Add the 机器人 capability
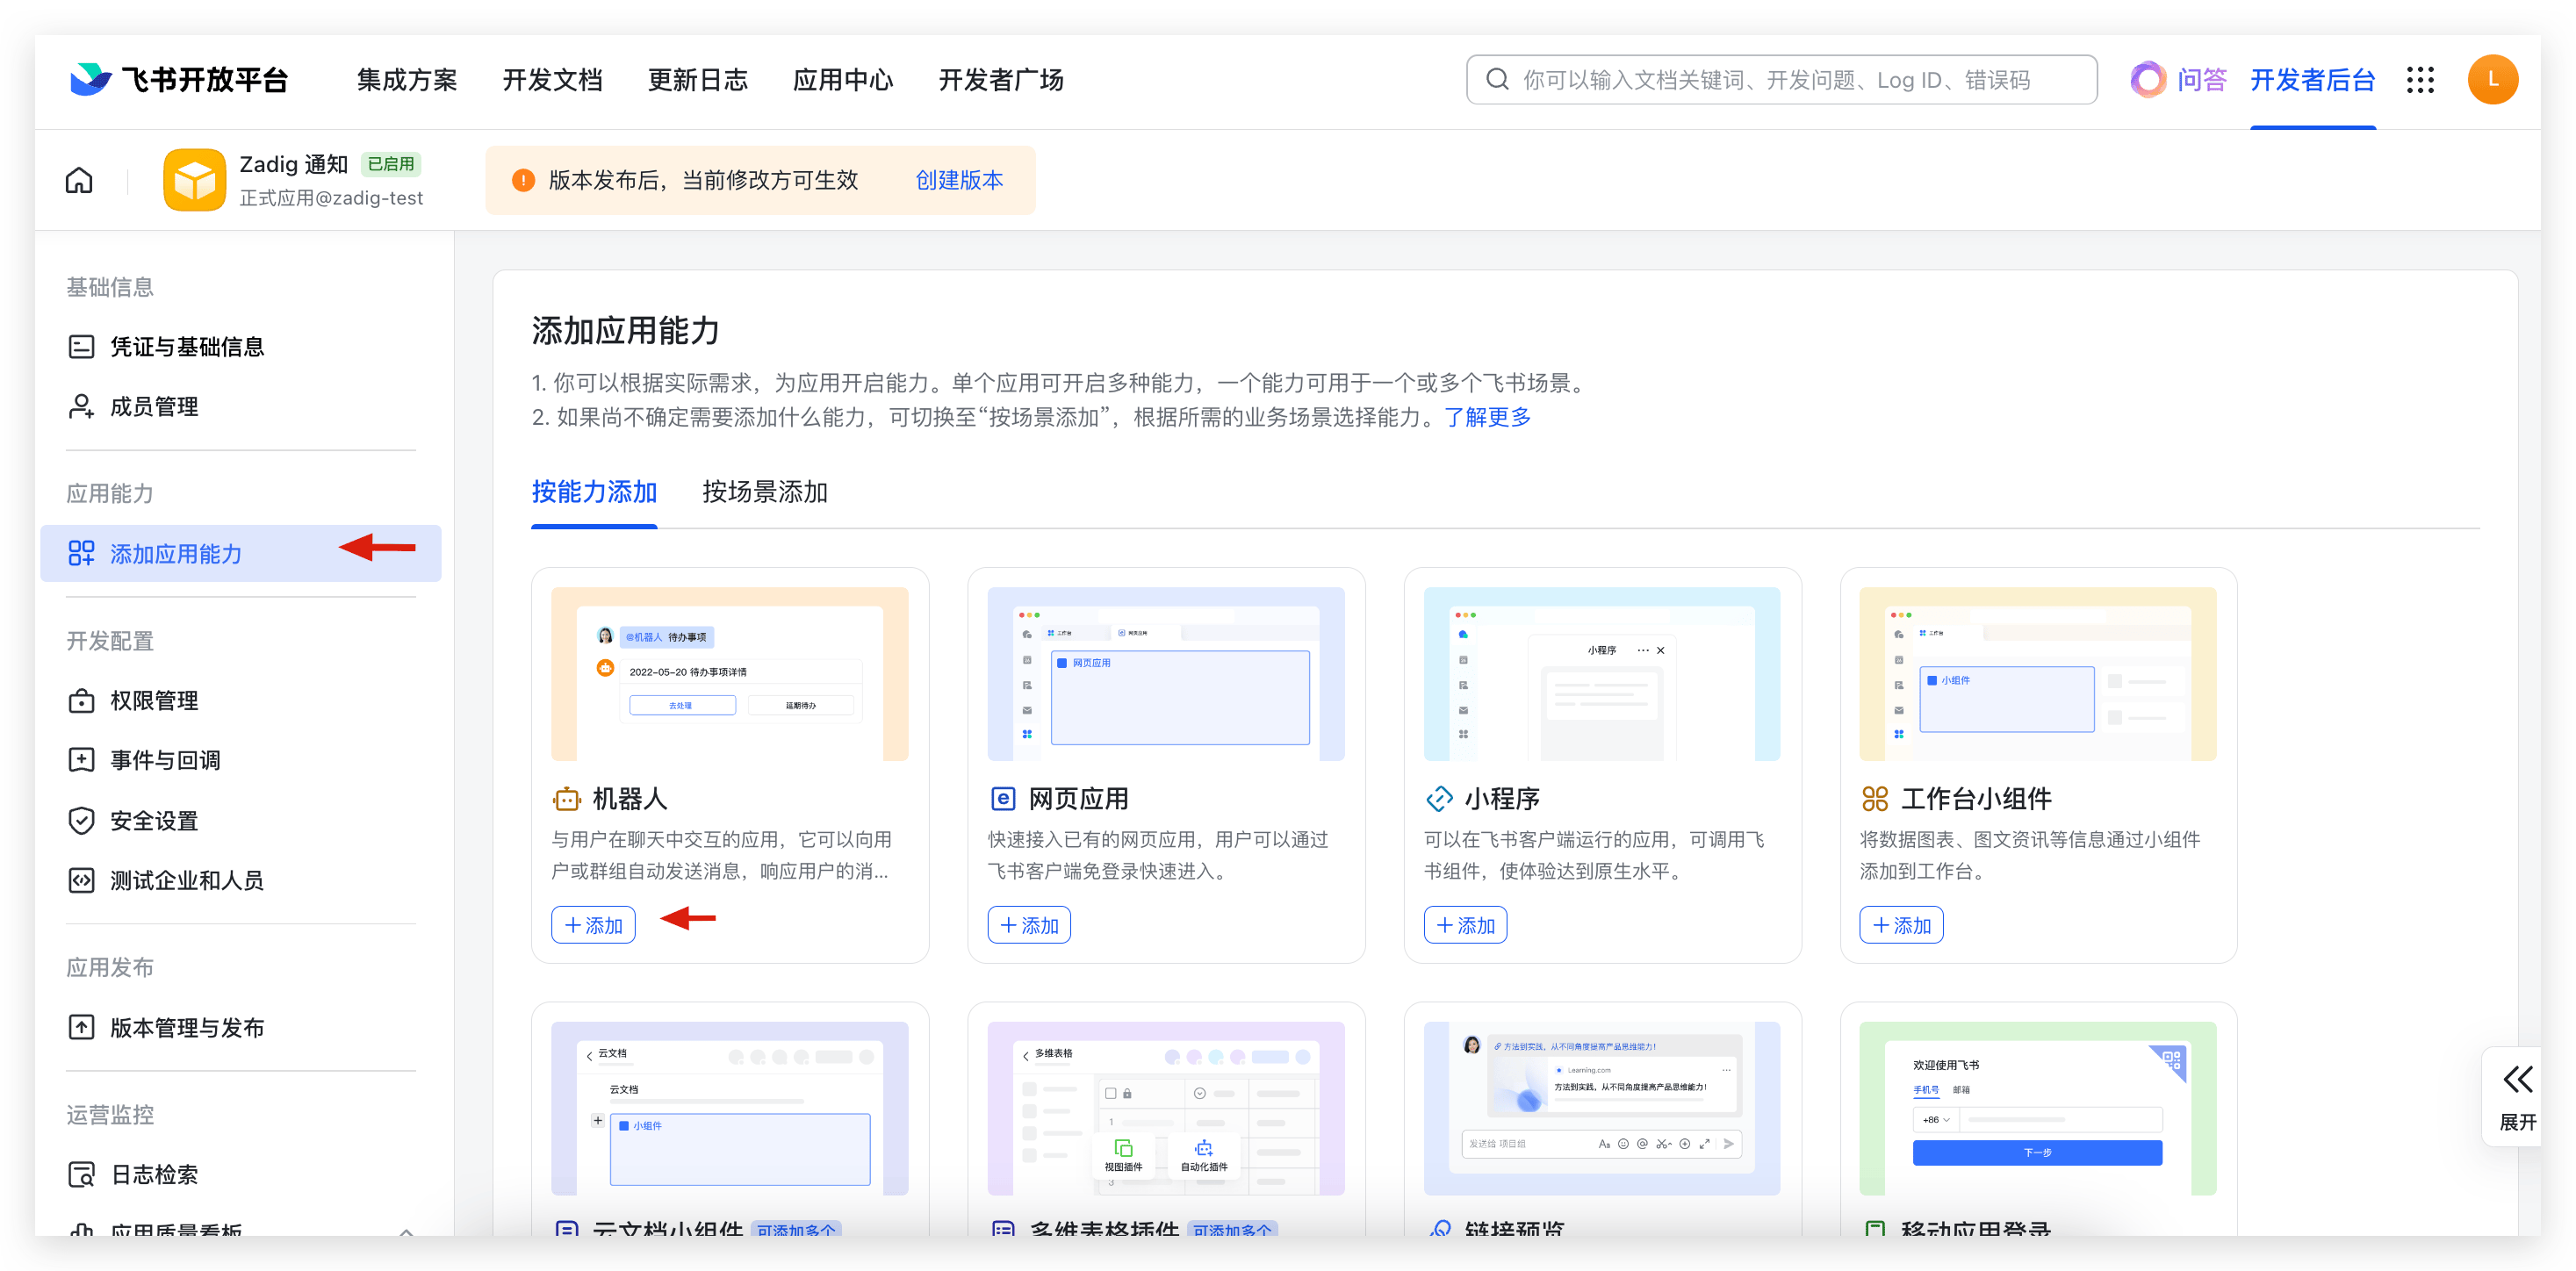The height and width of the screenshot is (1271, 2576). click(593, 925)
